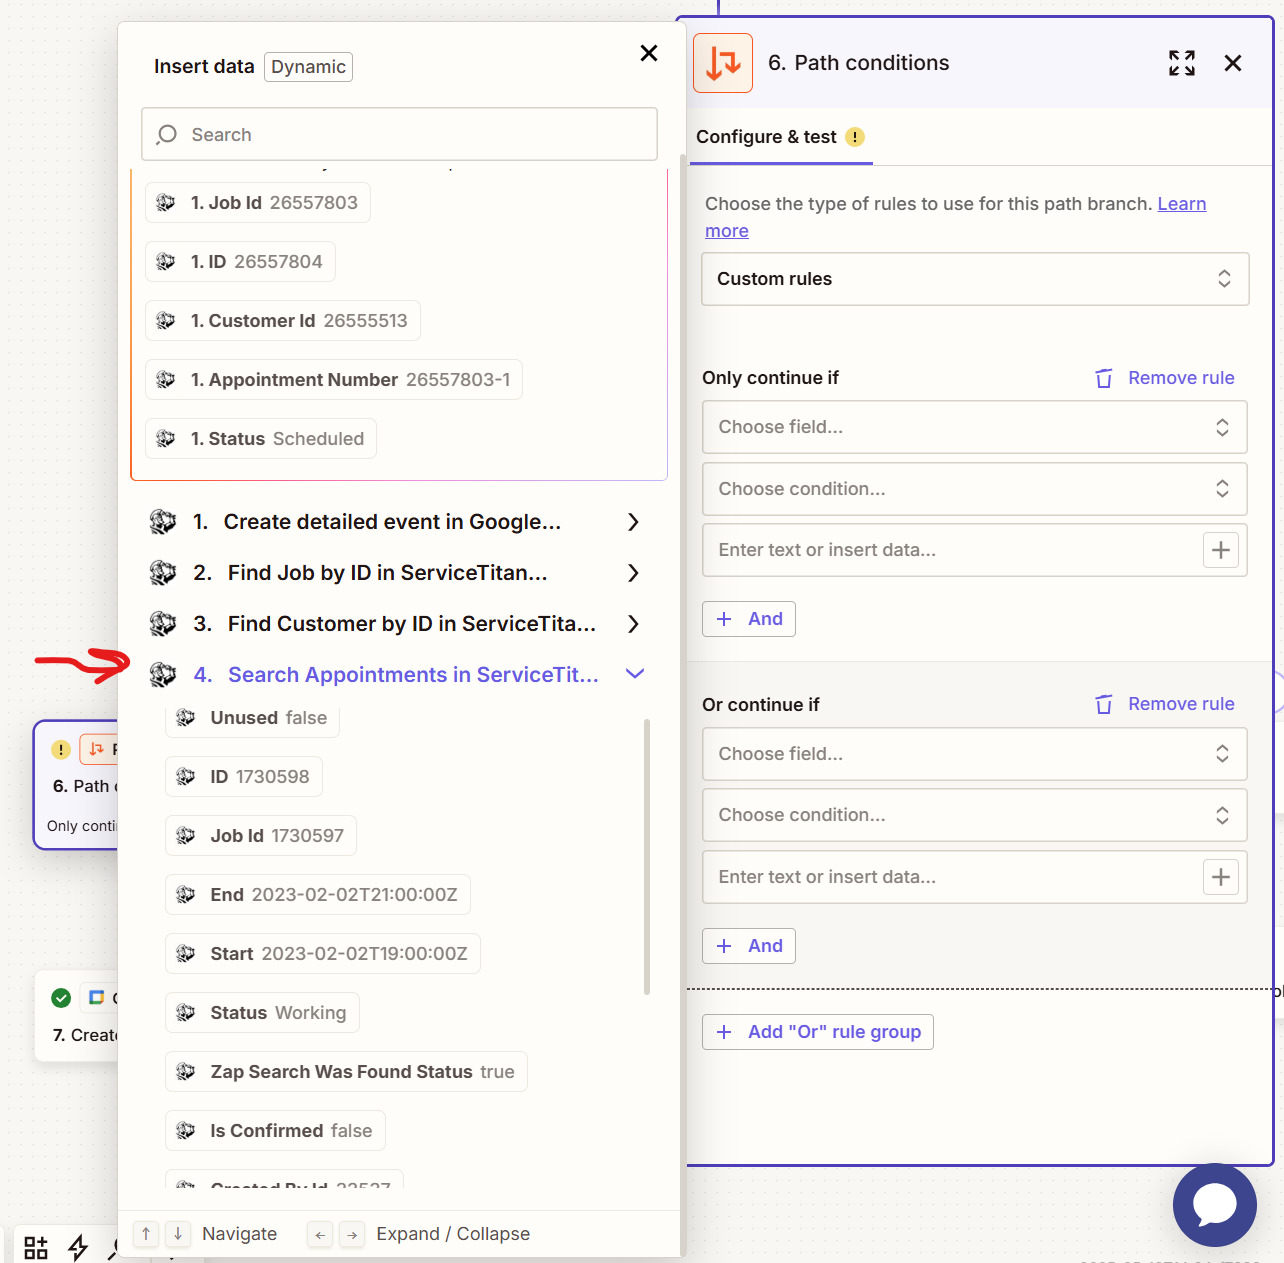1284x1263 pixels.
Task: Select the 6. Path step card on canvas
Action: point(76,786)
